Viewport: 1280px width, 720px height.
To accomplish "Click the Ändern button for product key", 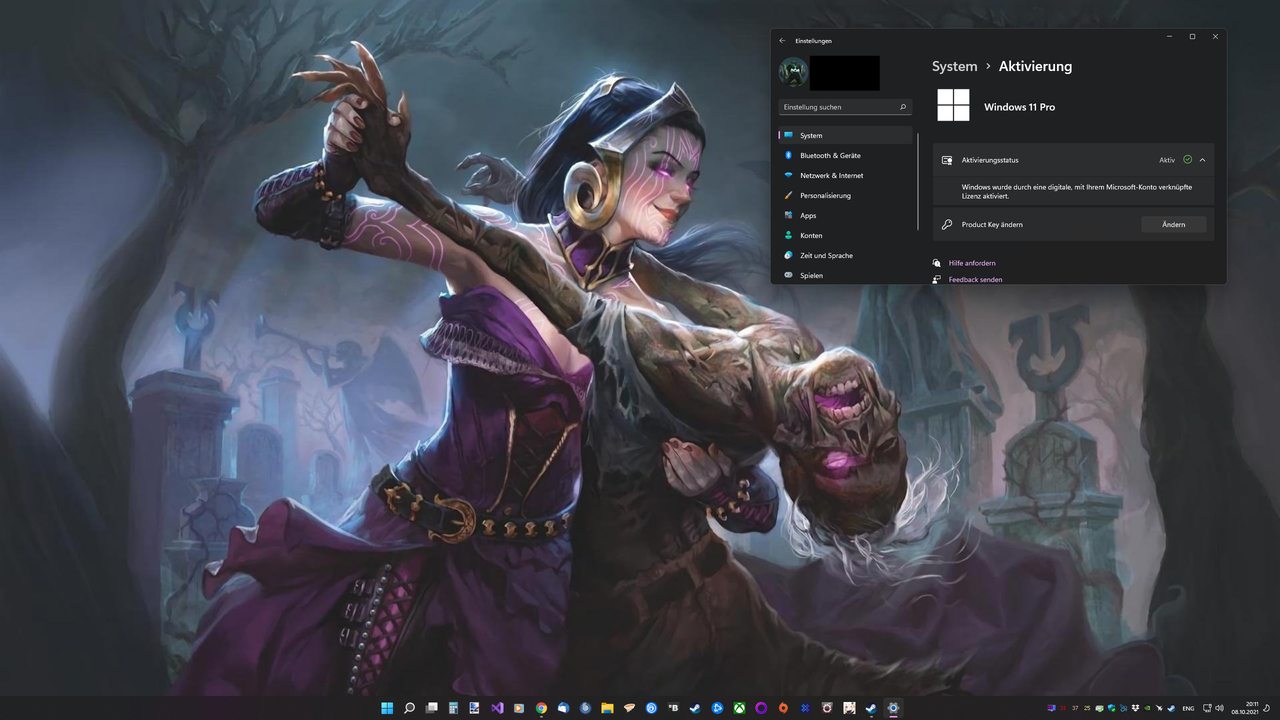I will coord(1173,225).
